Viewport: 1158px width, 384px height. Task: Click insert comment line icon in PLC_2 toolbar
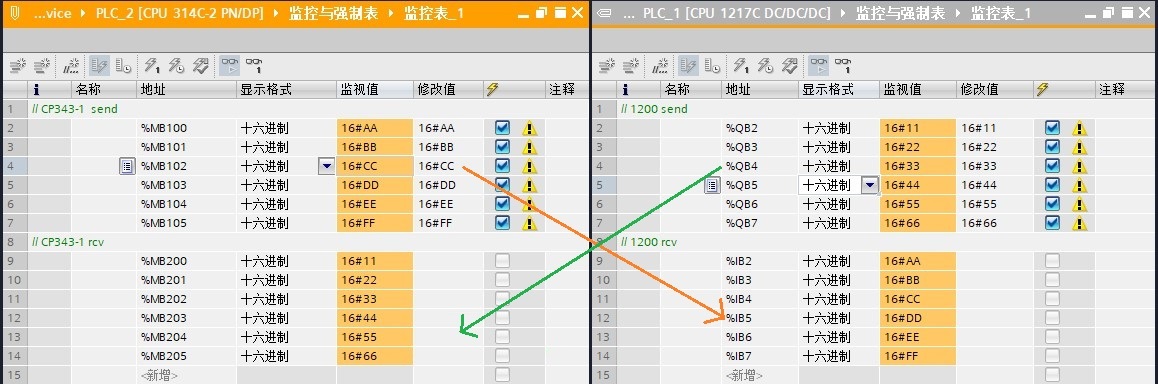[71, 66]
